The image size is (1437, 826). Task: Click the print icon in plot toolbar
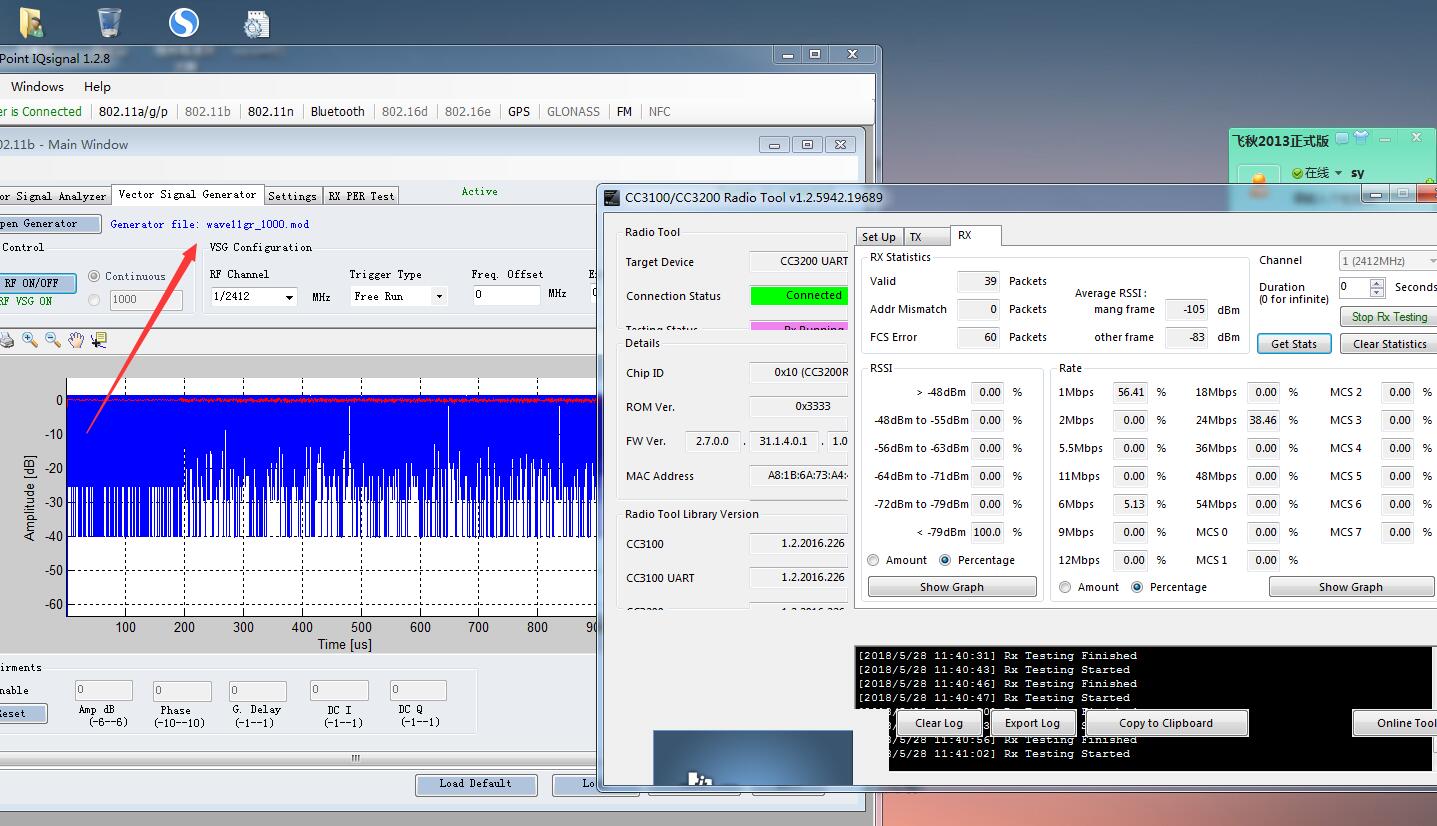7,340
